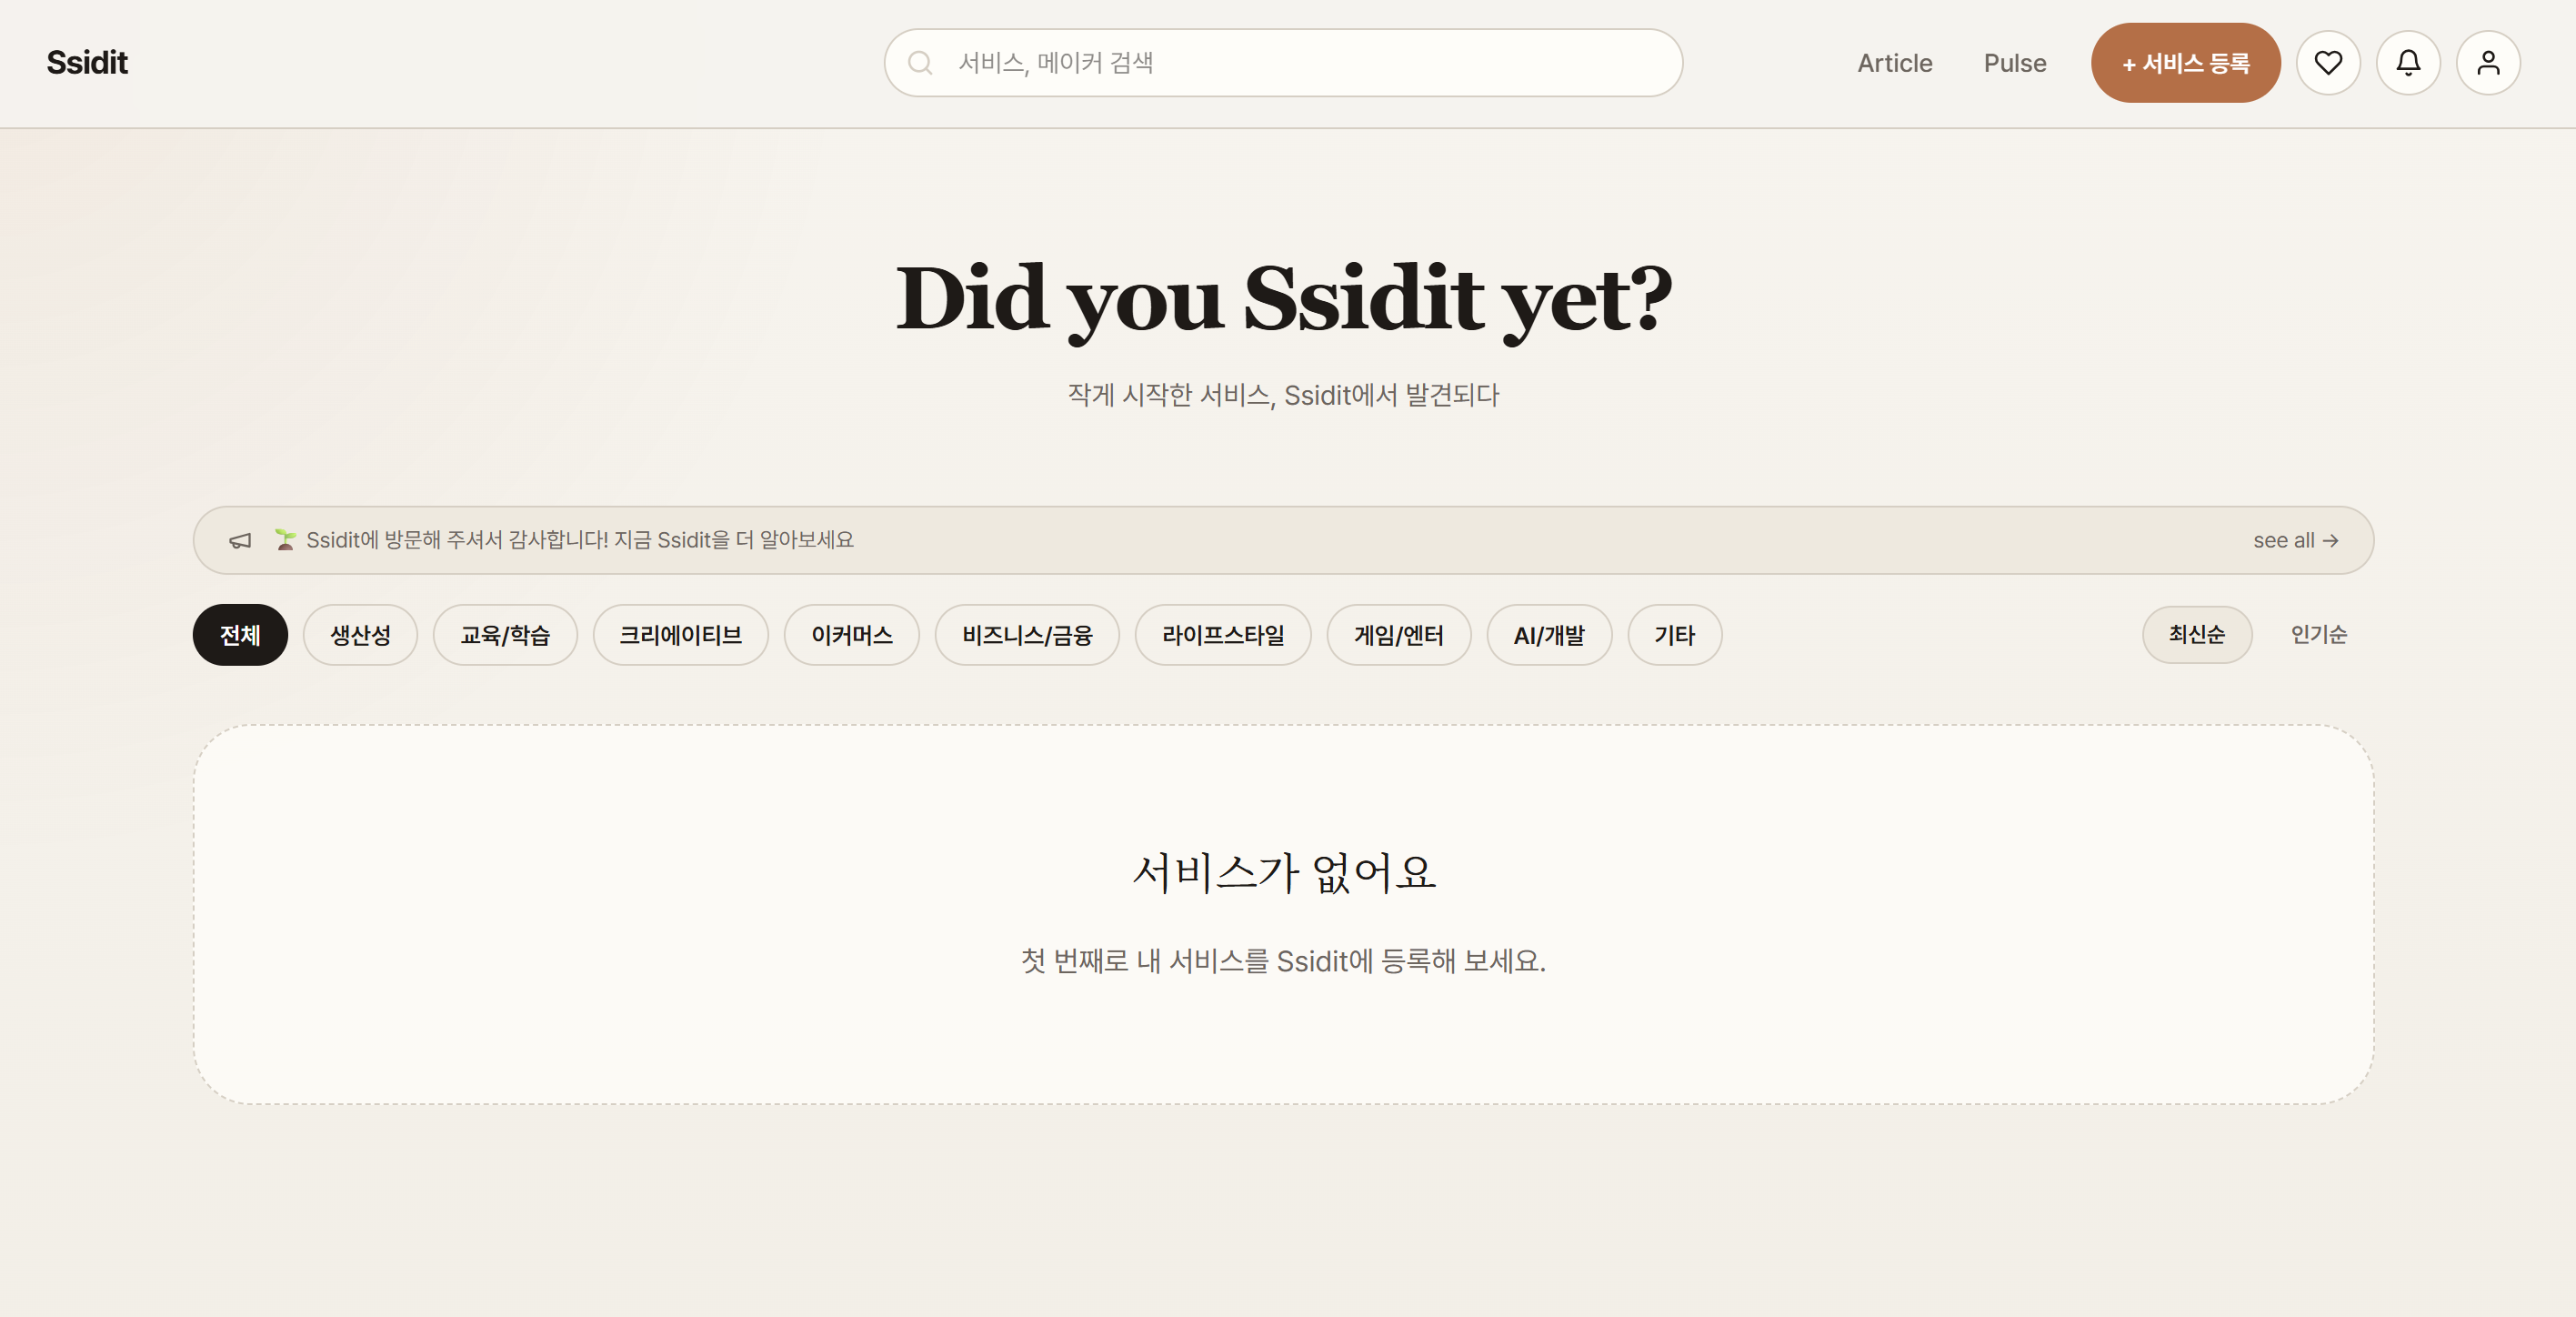This screenshot has width=2576, height=1317.
Task: Open the bell notifications icon
Action: (2407, 63)
